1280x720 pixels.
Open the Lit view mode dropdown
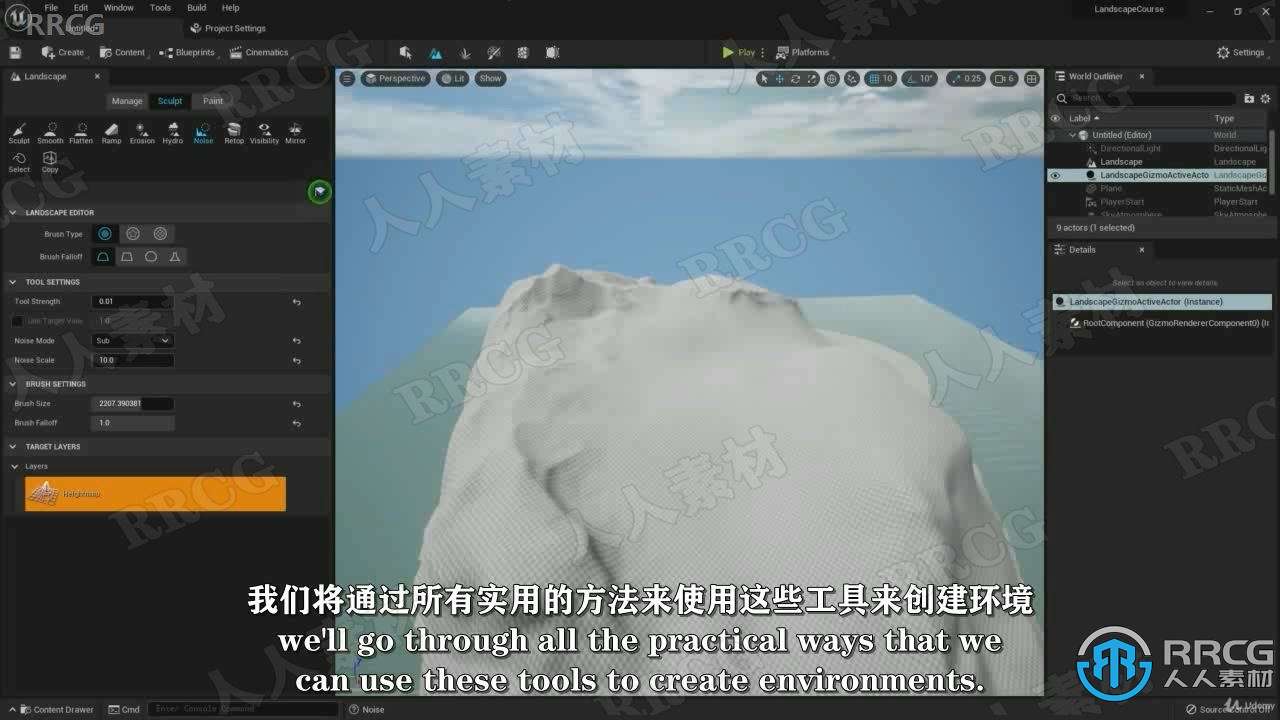pos(453,78)
